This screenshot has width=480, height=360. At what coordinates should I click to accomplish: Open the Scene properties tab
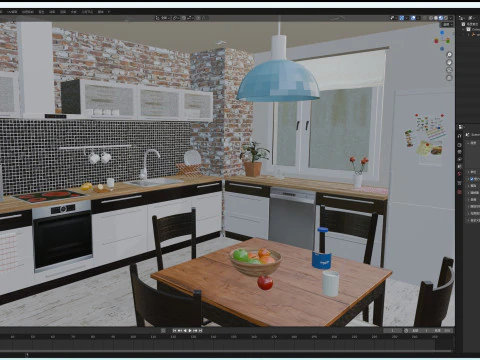coord(459,166)
